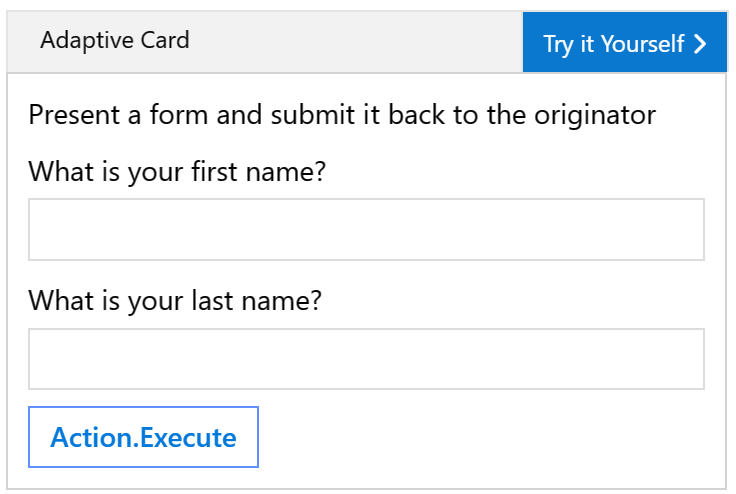Submit the form with Action.Execute

(143, 437)
